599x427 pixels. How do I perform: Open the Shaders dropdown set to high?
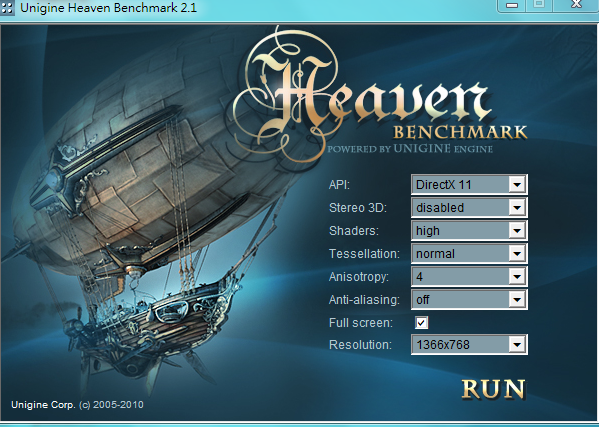469,231
